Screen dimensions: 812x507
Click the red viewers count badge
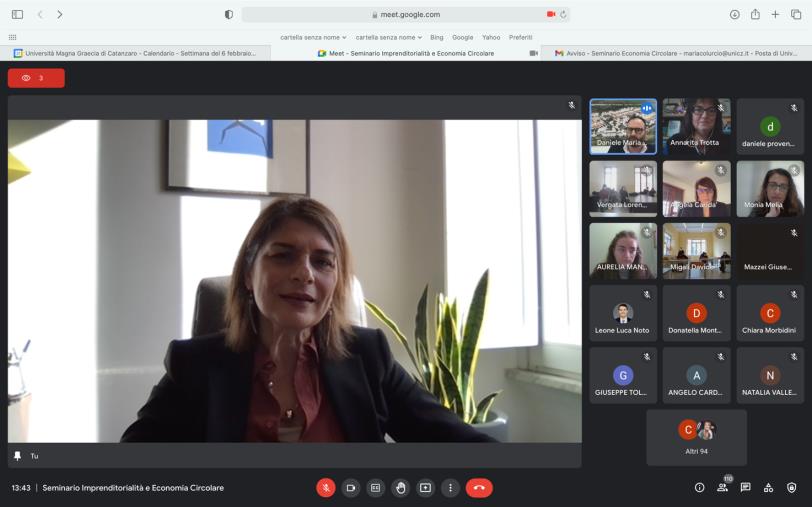tap(36, 78)
